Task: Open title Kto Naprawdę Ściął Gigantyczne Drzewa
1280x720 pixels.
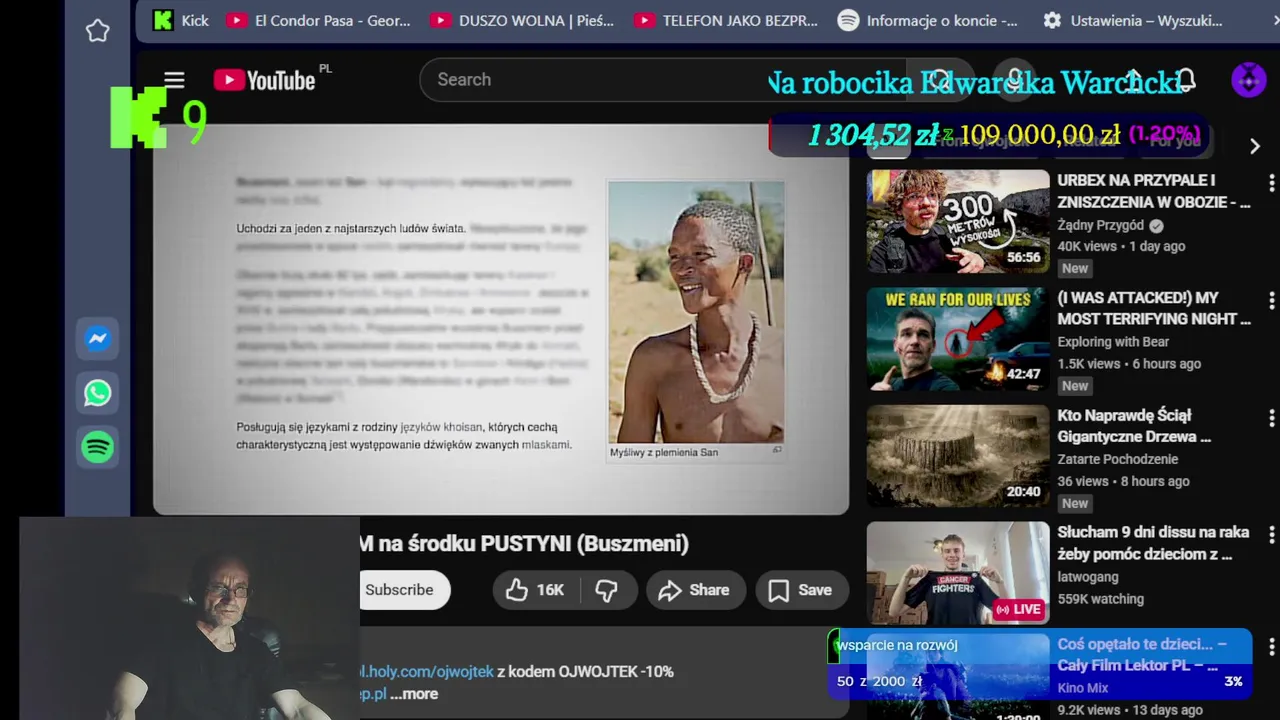Action: click(x=1135, y=426)
